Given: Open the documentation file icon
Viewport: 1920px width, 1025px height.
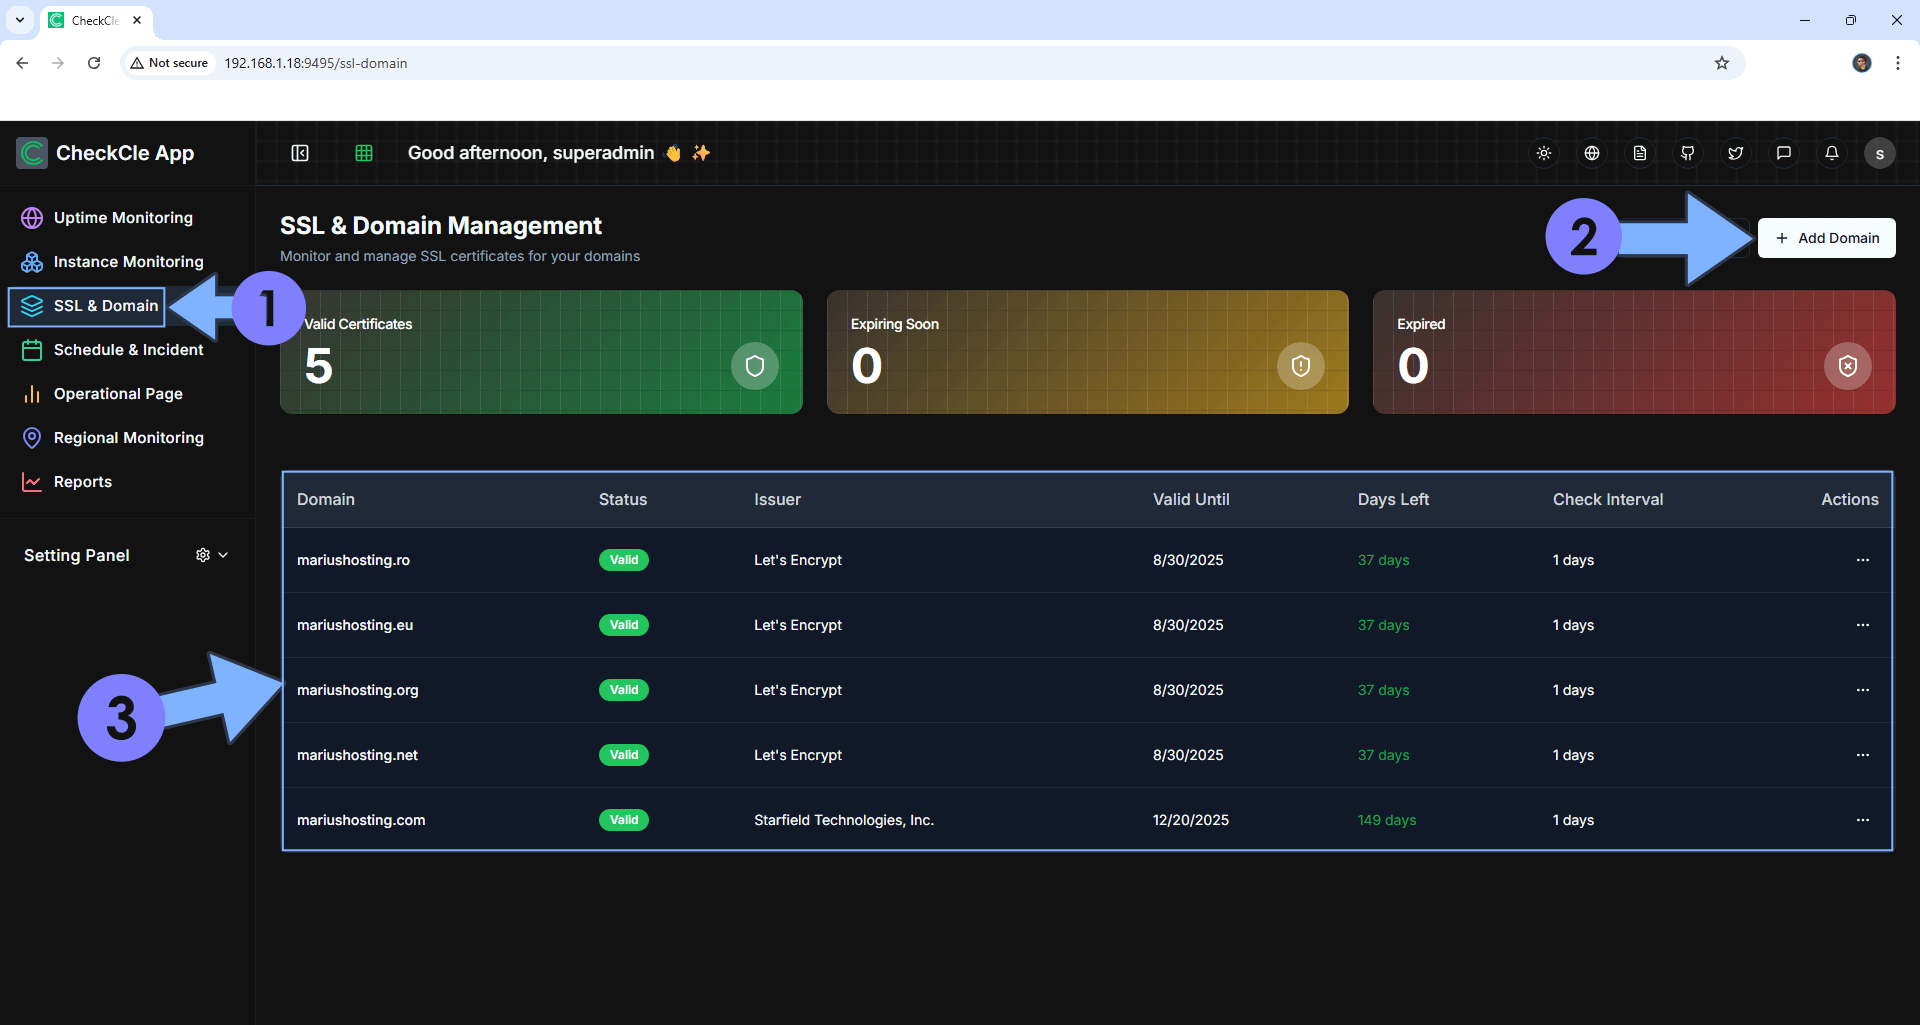Looking at the screenshot, I should pos(1640,153).
